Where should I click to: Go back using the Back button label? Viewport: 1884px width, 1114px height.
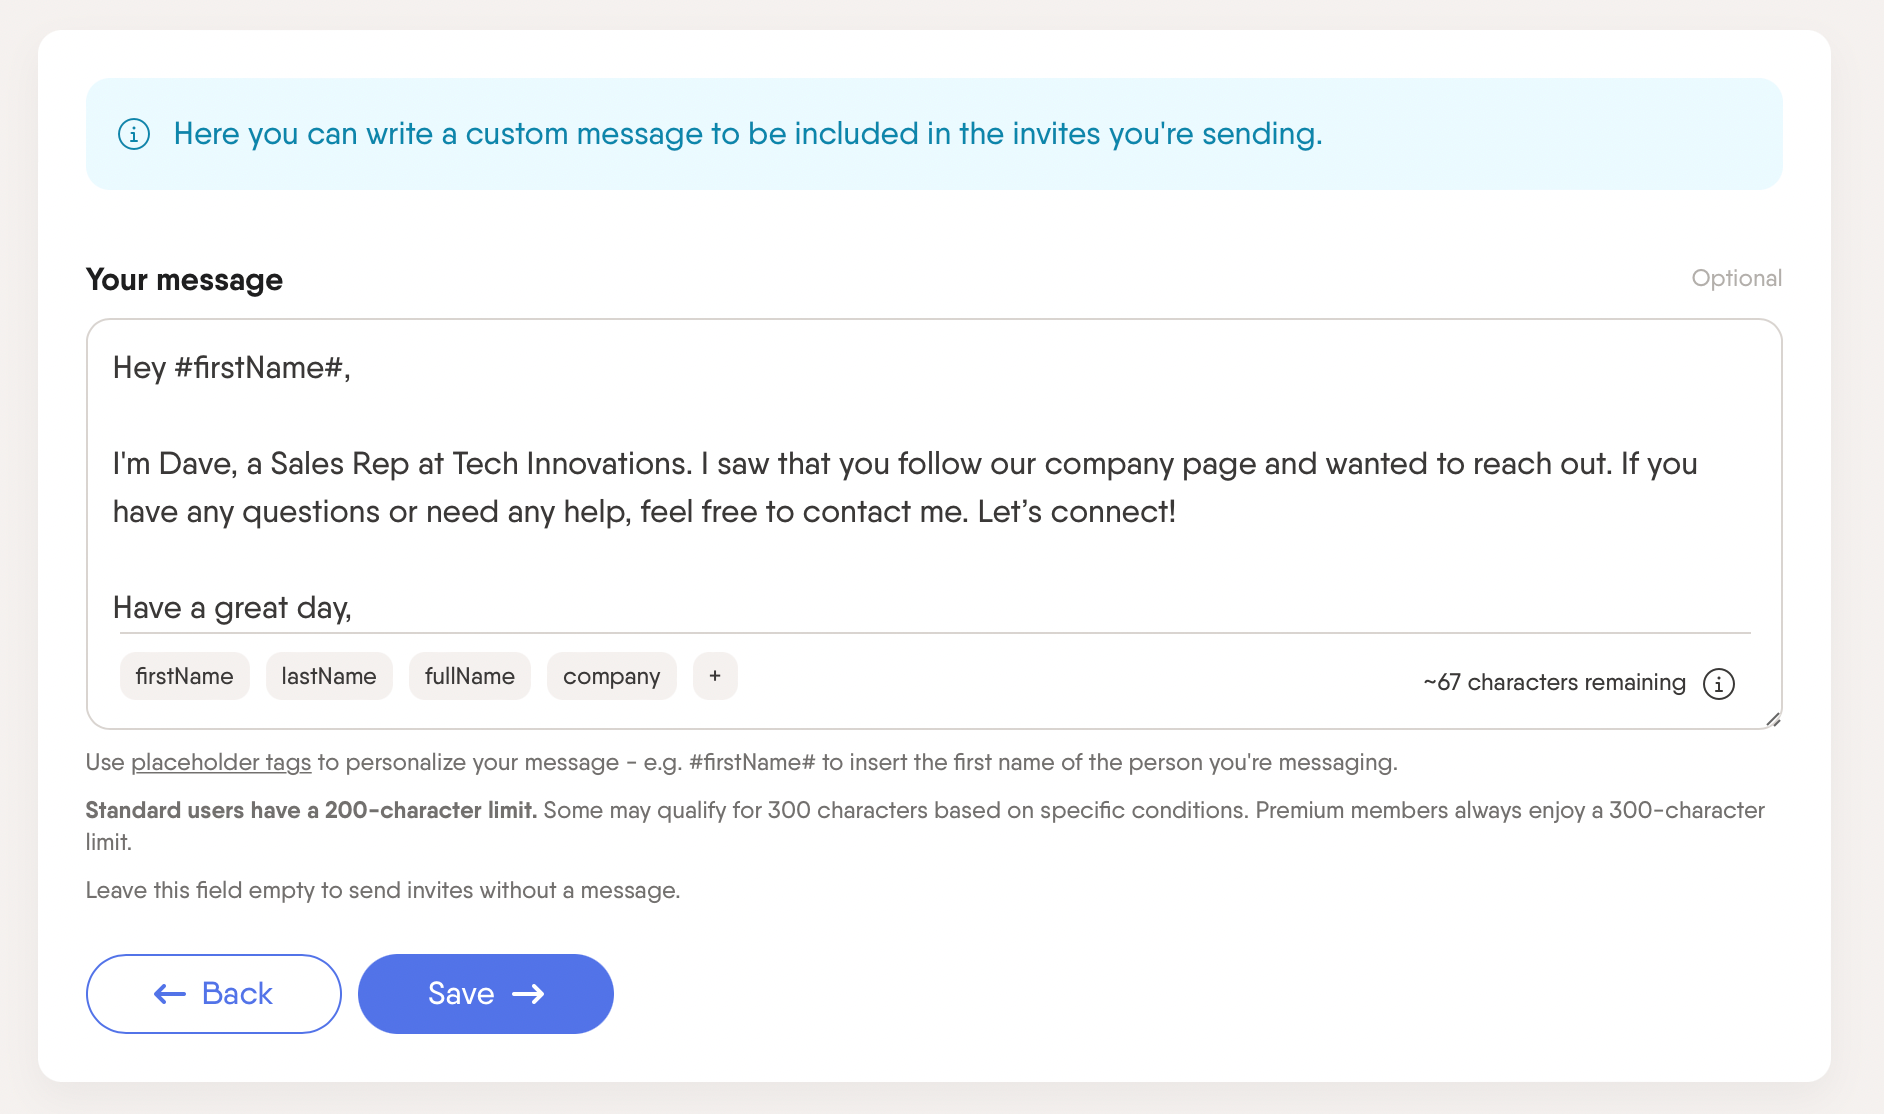click(237, 994)
